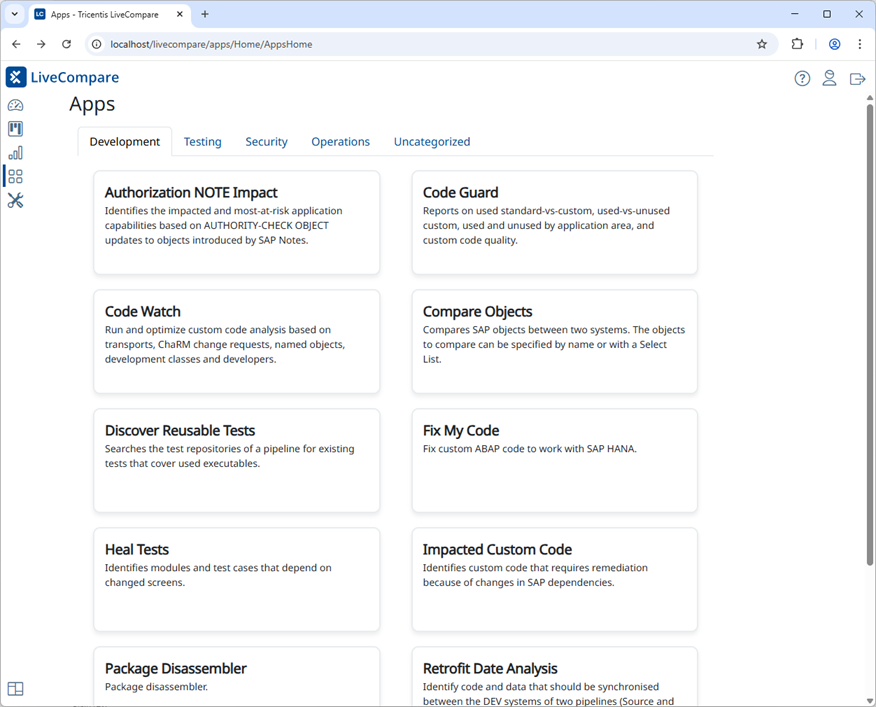Close the Apps - Tricentis LiveCompare tab
This screenshot has height=707, width=876.
[x=180, y=15]
